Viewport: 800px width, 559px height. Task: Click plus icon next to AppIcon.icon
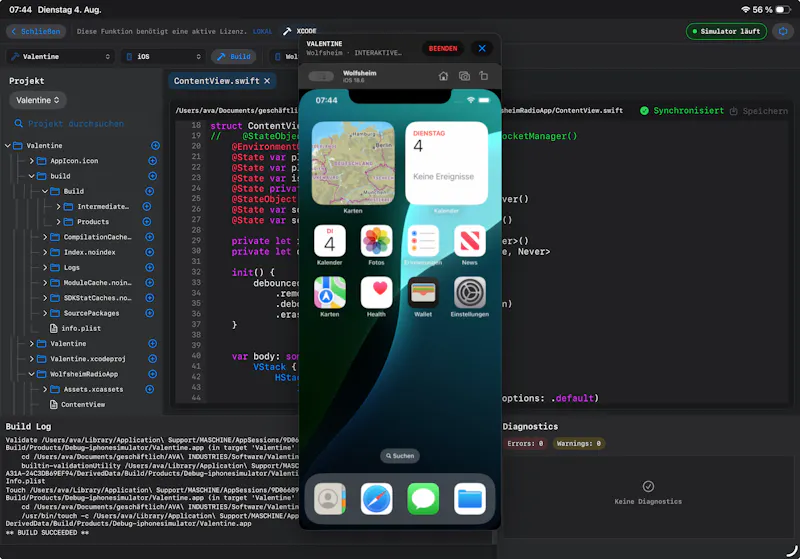point(152,161)
